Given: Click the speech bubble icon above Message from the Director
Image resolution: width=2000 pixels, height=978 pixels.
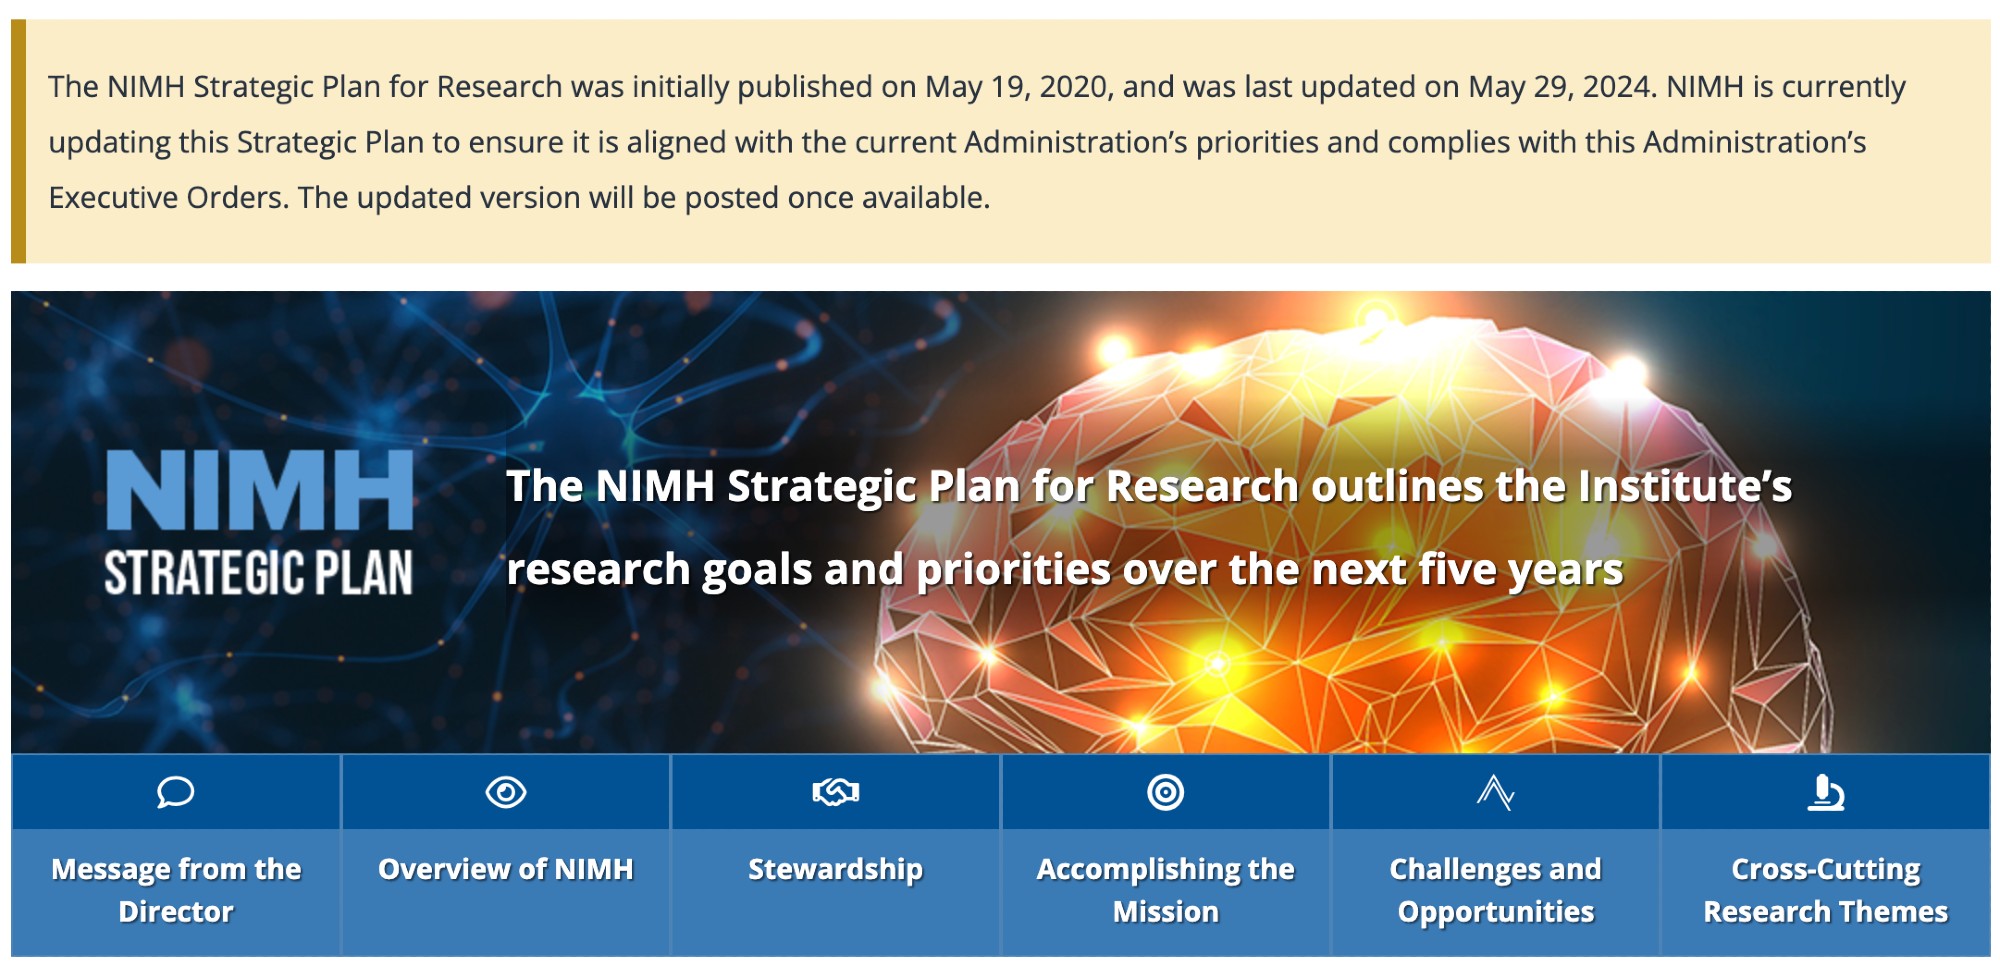Looking at the screenshot, I should [175, 792].
